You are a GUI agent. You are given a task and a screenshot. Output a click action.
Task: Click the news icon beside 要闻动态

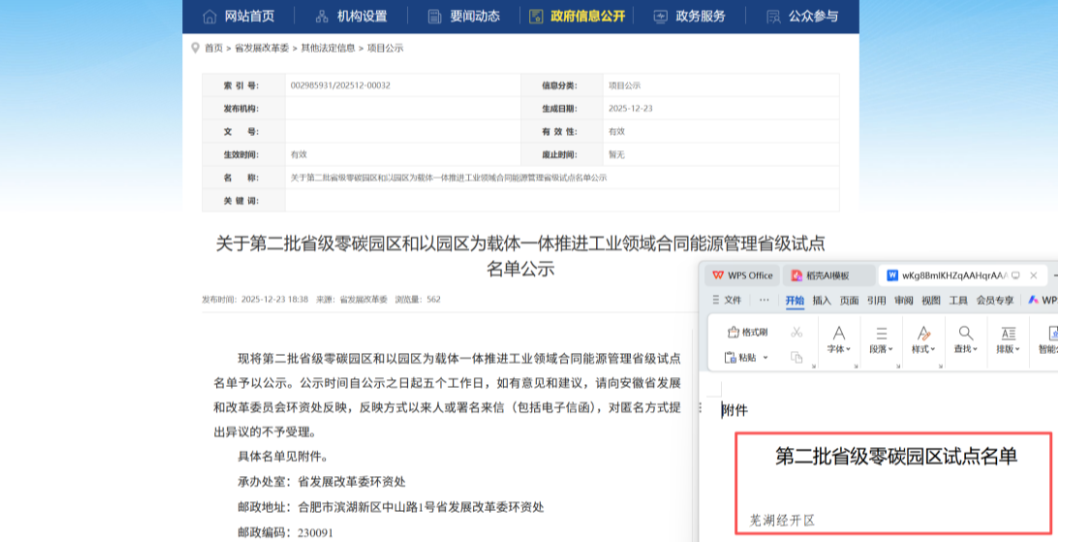434,16
